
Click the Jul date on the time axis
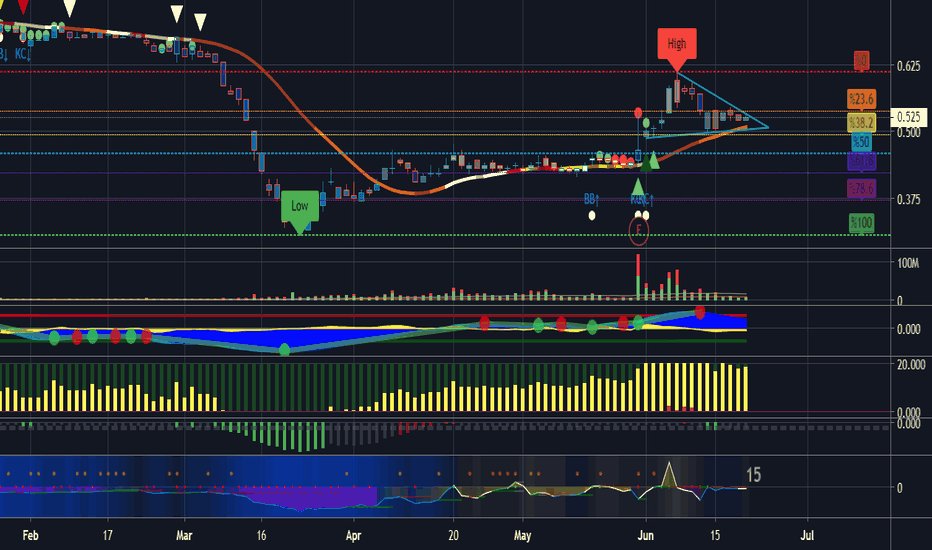click(x=807, y=536)
